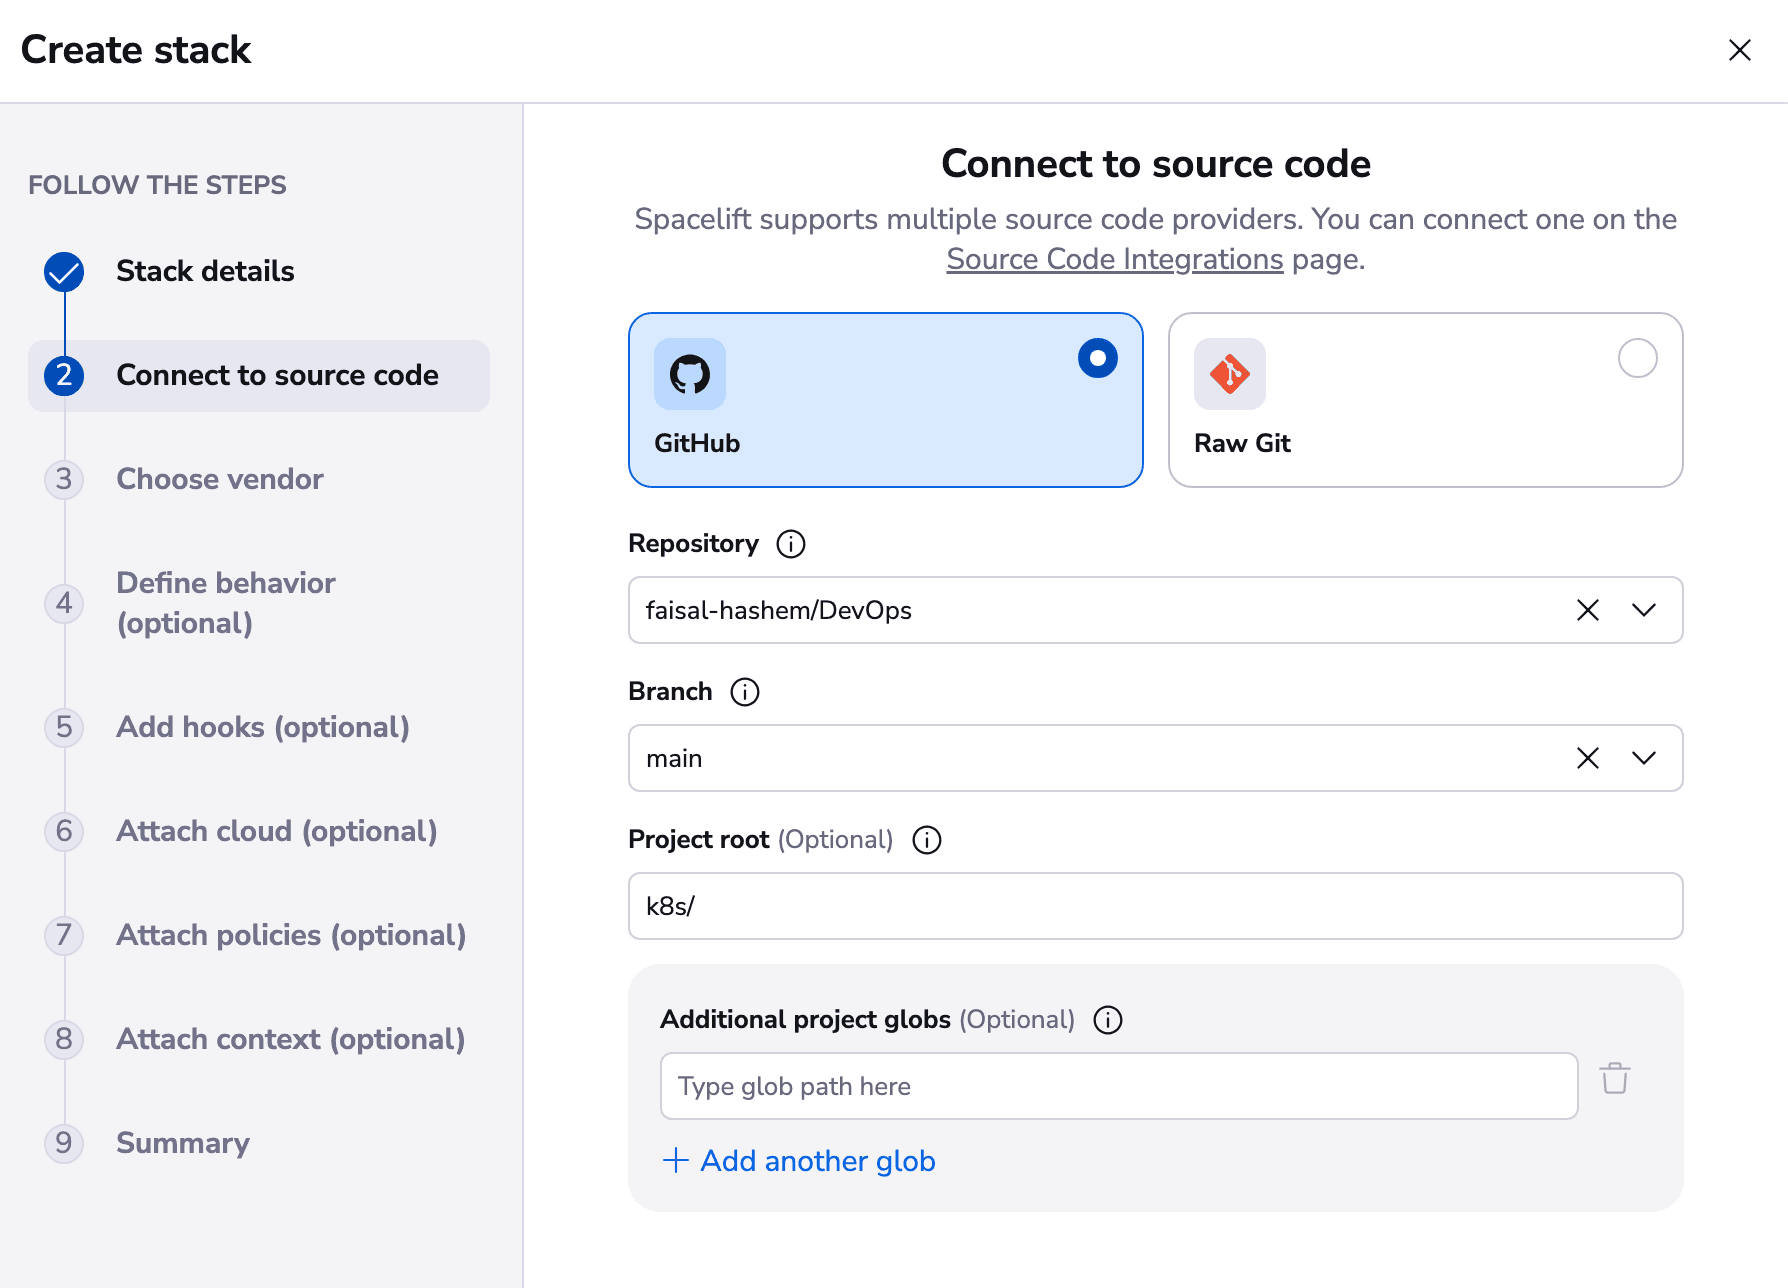1788x1288 pixels.
Task: Open the Repository info tooltip icon
Action: point(791,544)
